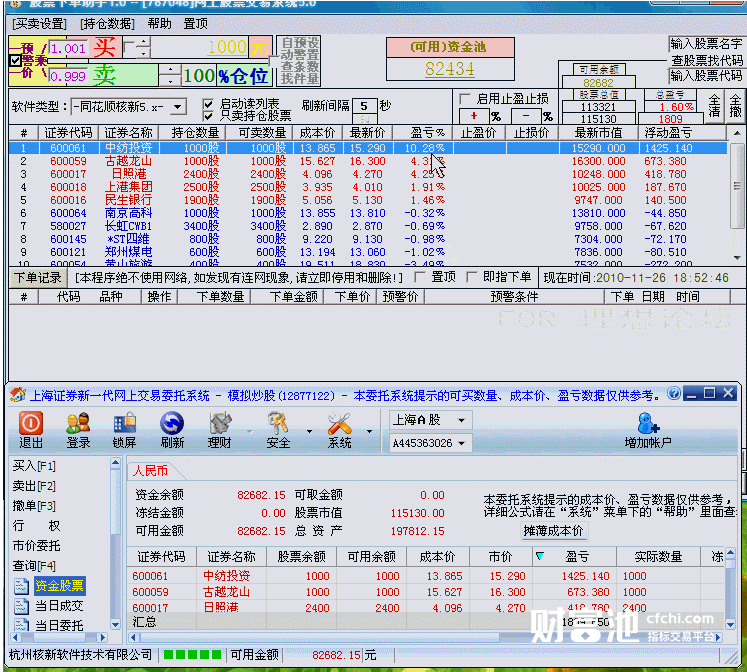Click the red 退出 exit power icon
The image size is (747, 672).
[31, 423]
